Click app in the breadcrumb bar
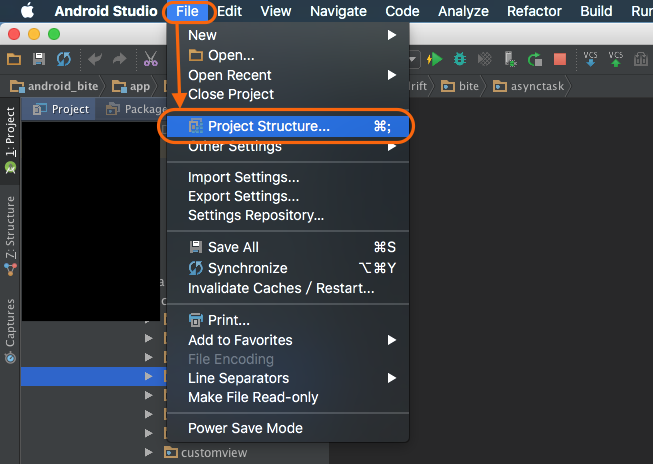 [131, 86]
